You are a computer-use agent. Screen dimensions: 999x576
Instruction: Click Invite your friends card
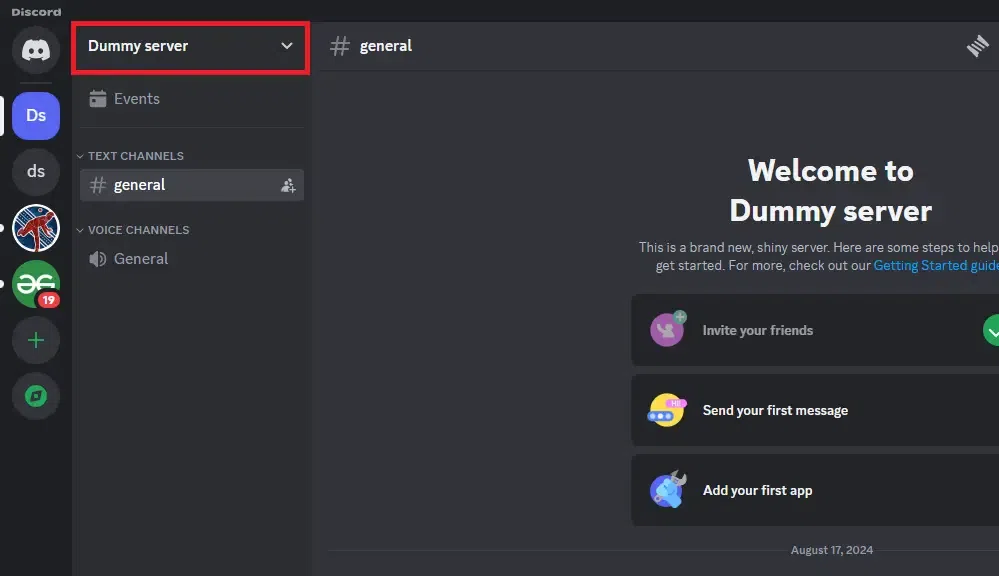click(x=815, y=330)
